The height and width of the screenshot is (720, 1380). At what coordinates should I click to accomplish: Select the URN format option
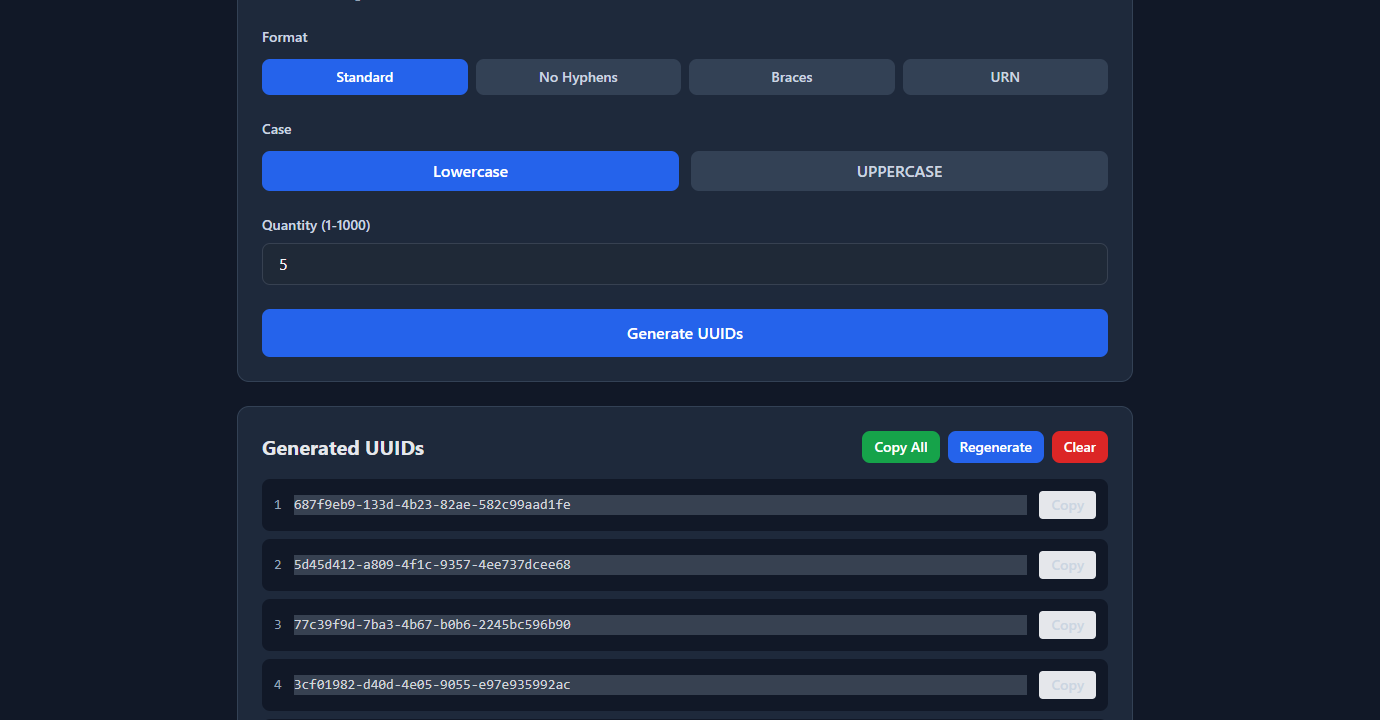click(x=1005, y=77)
